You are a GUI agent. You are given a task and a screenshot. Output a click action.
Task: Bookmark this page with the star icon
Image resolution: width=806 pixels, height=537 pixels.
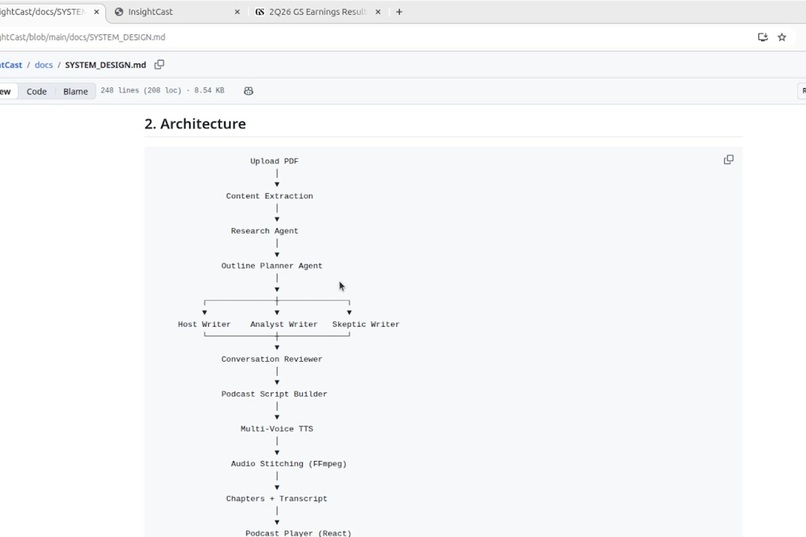(x=782, y=37)
